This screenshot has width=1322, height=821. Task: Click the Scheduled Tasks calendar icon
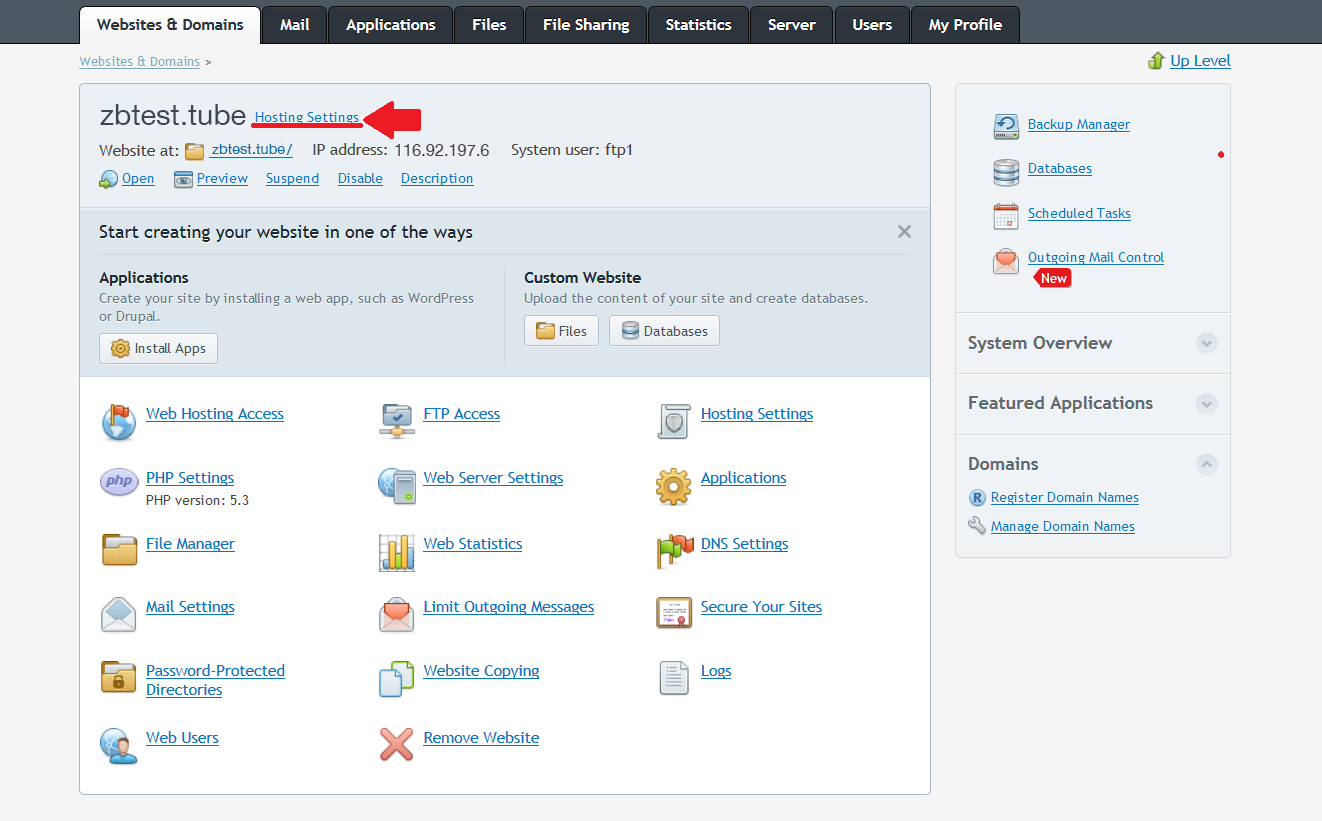[1006, 215]
